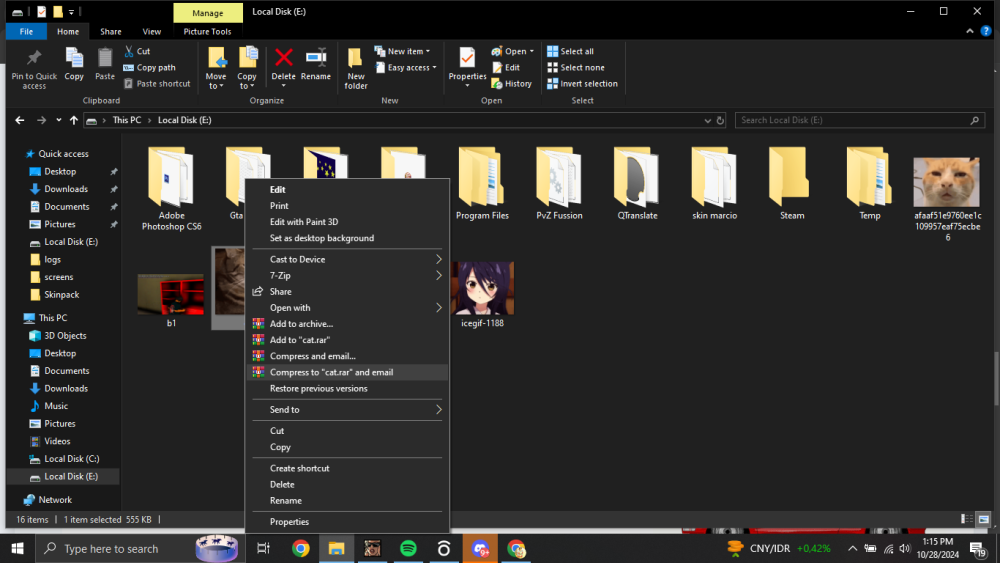Click the Rename ribbon icon
The image size is (1000, 563).
click(316, 64)
